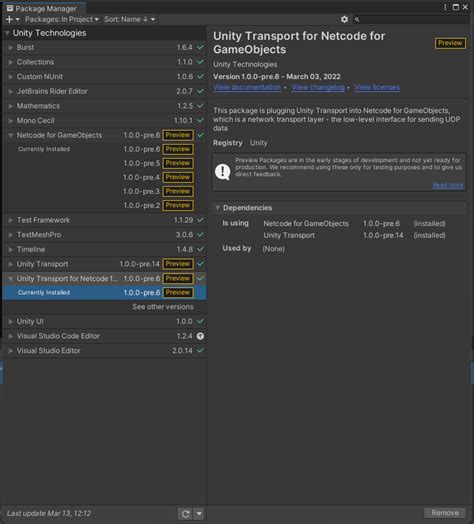Open View documentation link
474x524 pixels.
click(x=247, y=88)
